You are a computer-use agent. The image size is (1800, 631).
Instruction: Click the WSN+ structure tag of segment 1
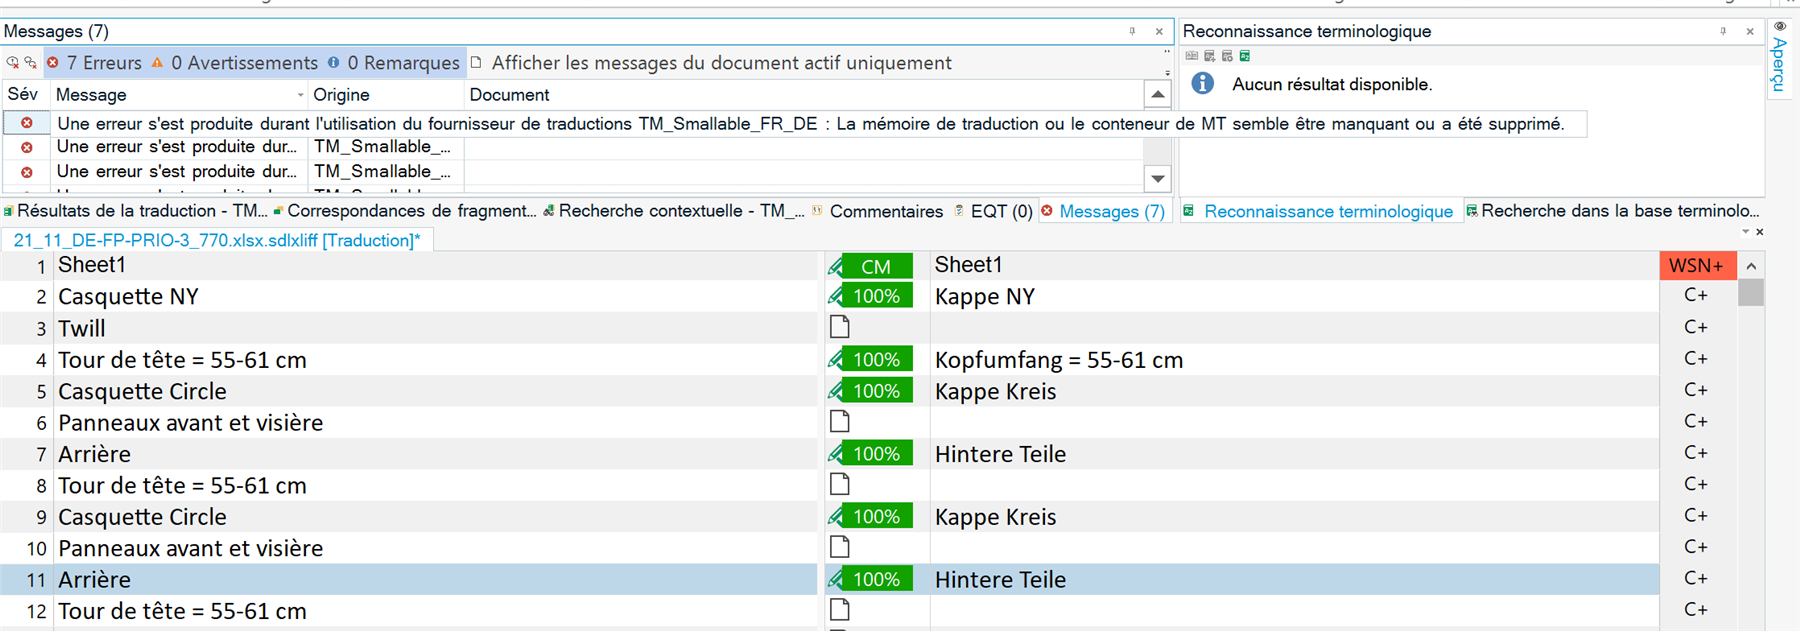click(x=1697, y=266)
